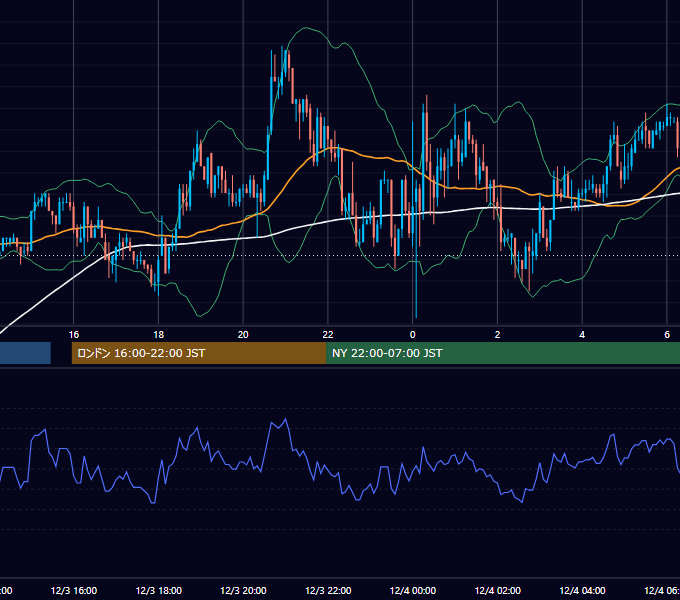The height and width of the screenshot is (600, 680).
Task: Select the 4 hour label on upper chart axis
Action: tap(582, 335)
